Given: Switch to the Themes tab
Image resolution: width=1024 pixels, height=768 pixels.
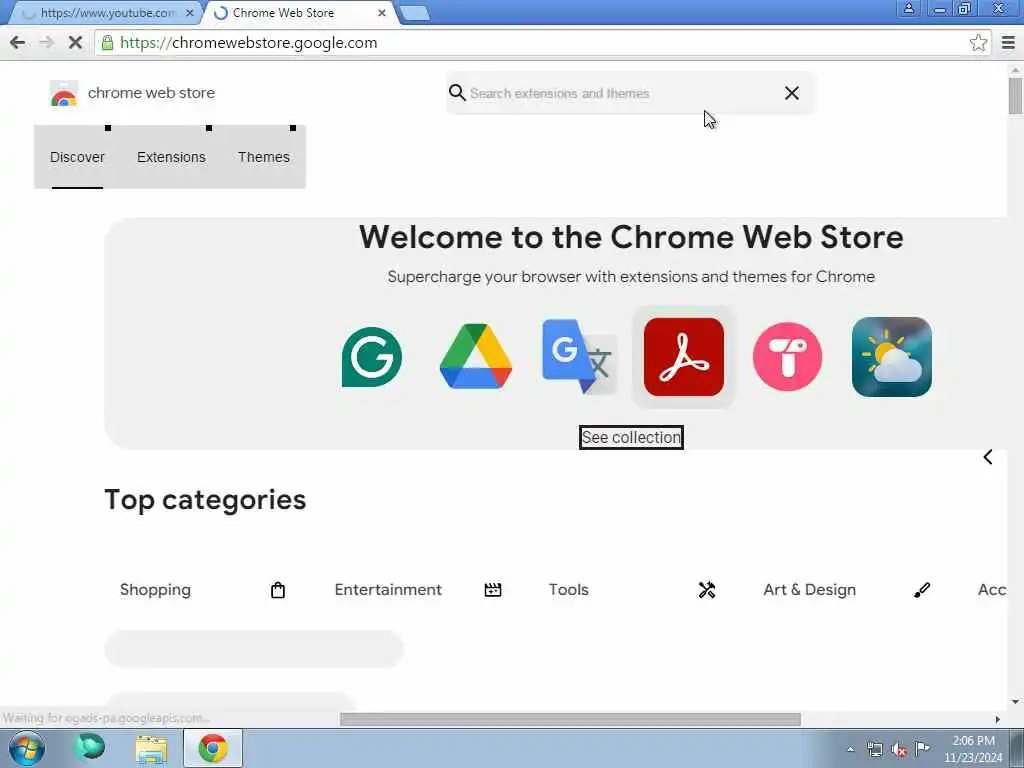Looking at the screenshot, I should (263, 157).
